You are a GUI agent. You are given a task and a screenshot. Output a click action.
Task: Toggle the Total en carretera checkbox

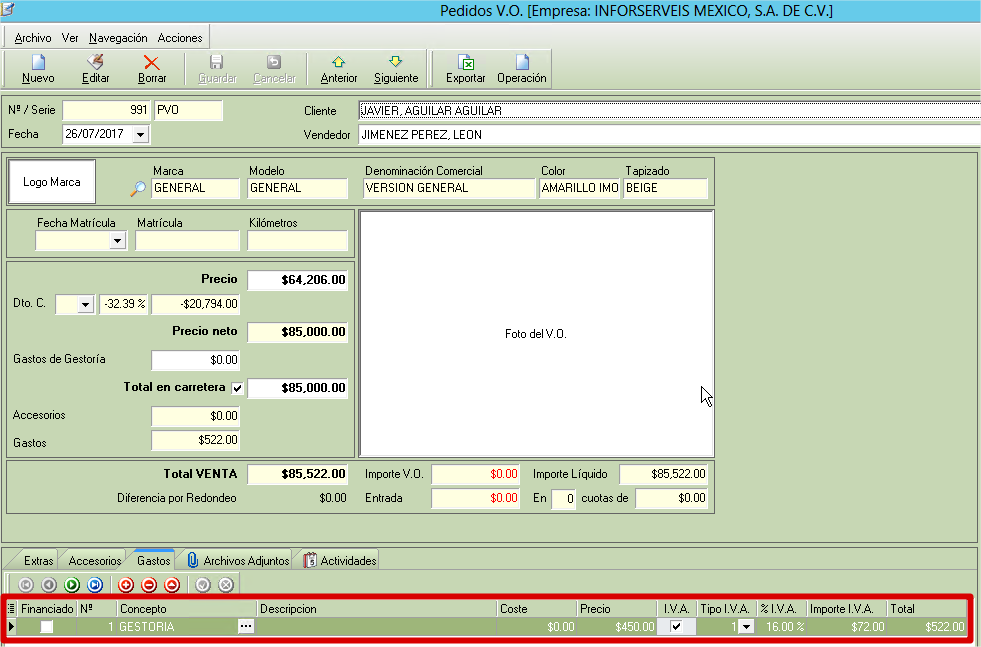pos(237,388)
